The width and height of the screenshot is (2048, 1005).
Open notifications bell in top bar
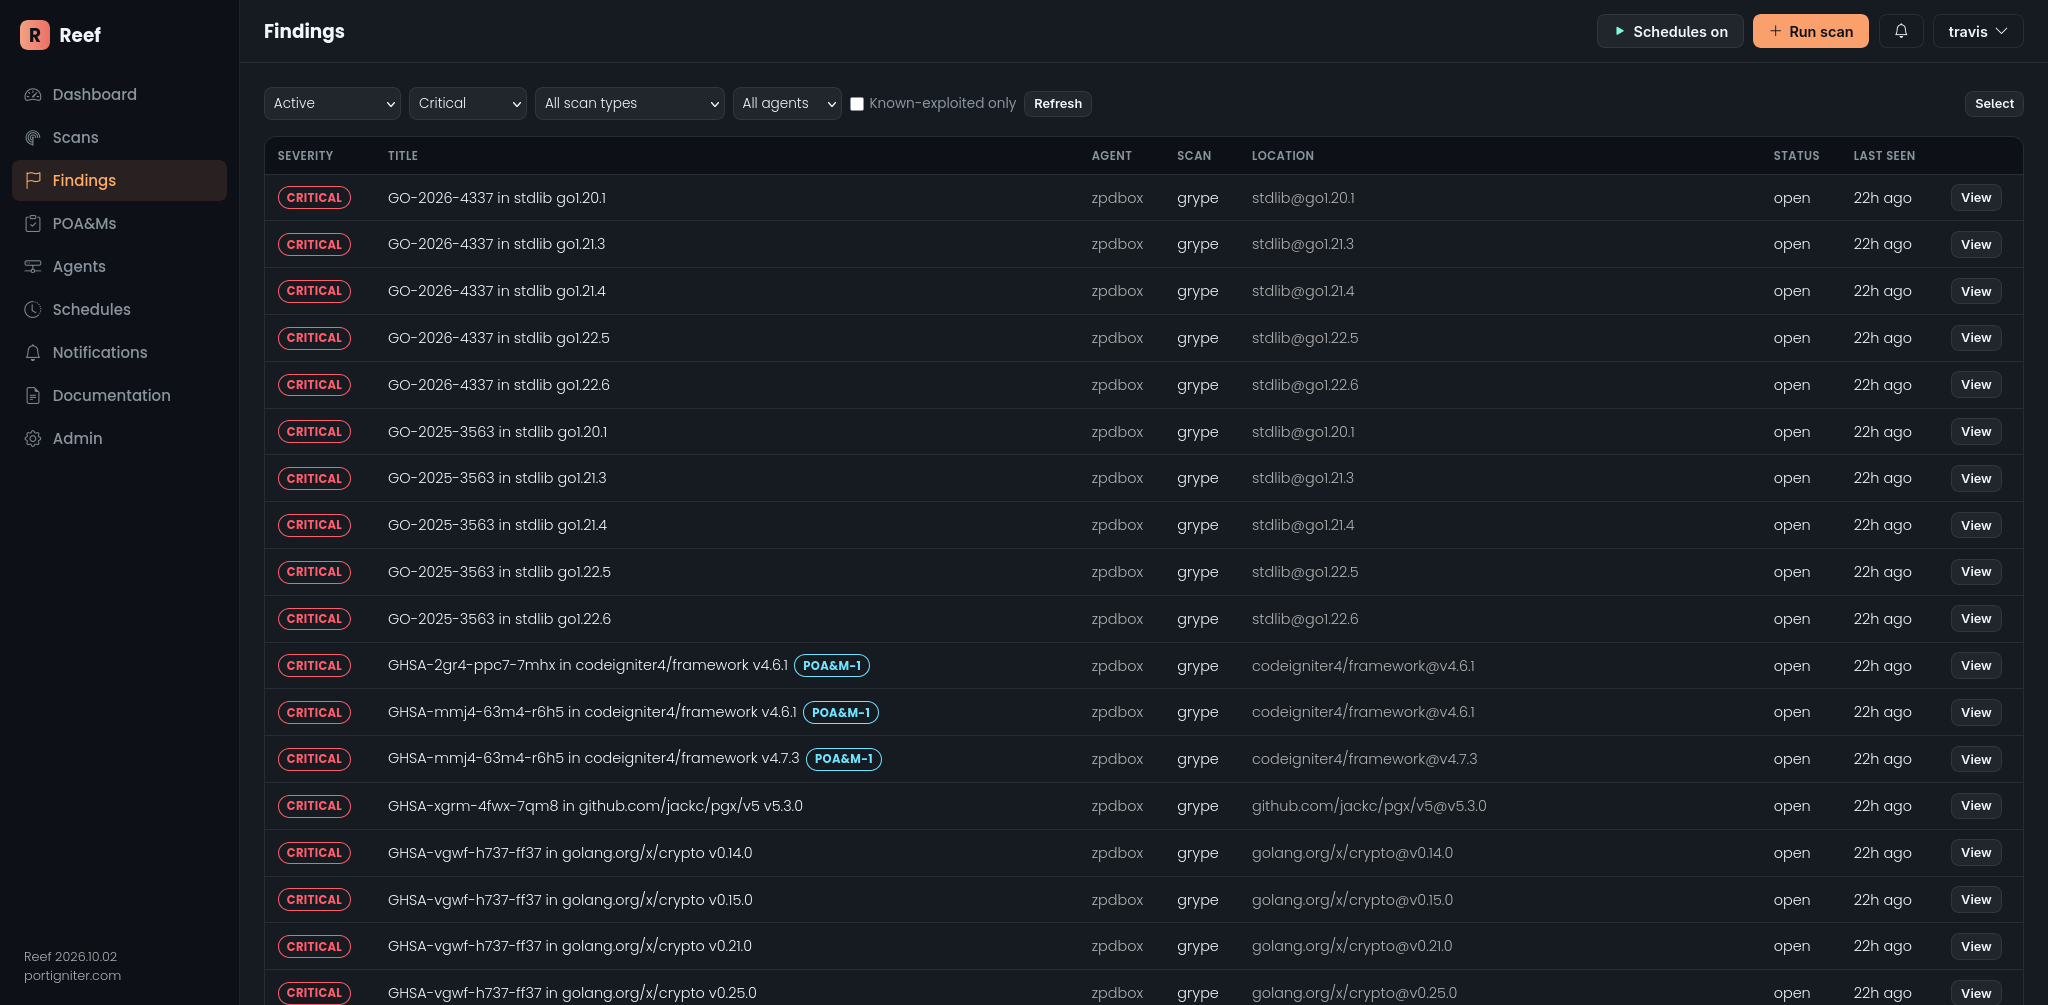[x=1901, y=31]
